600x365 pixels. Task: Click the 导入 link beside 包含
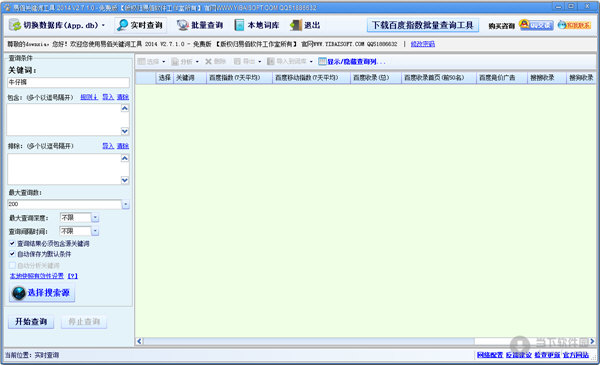click(108, 97)
